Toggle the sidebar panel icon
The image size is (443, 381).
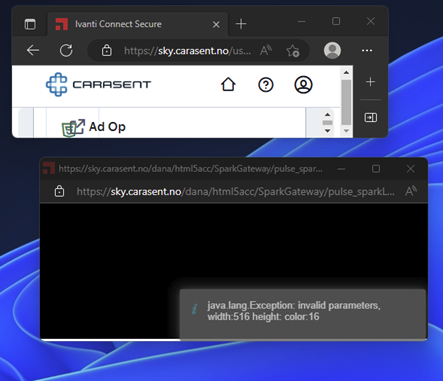pyautogui.click(x=371, y=117)
